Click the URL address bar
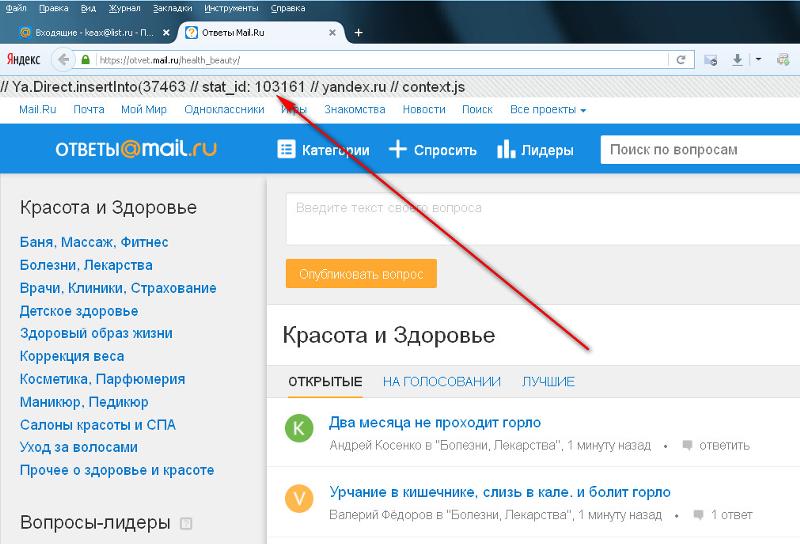800x544 pixels. [x=382, y=60]
